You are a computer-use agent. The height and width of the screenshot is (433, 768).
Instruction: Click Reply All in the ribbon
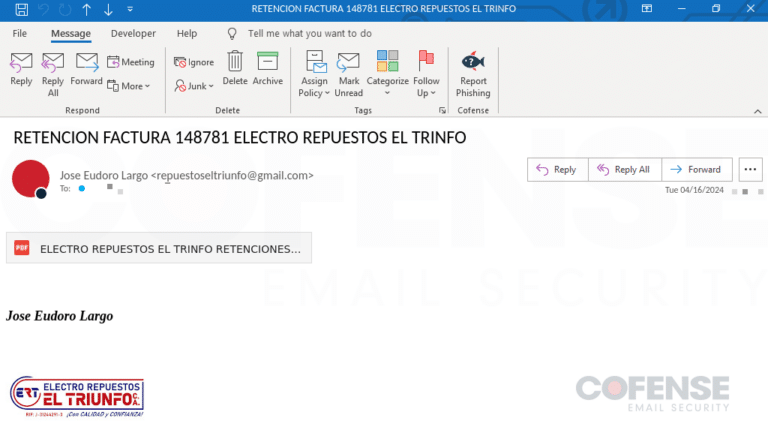53,74
